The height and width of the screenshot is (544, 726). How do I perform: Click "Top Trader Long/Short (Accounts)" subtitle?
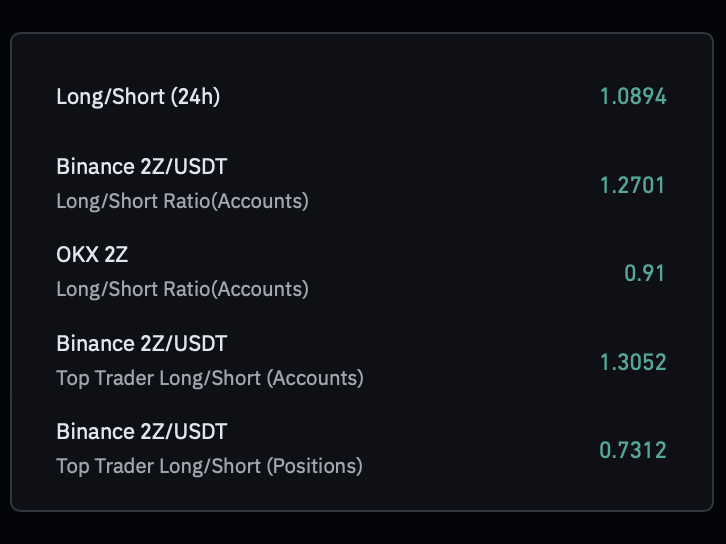[x=209, y=378]
